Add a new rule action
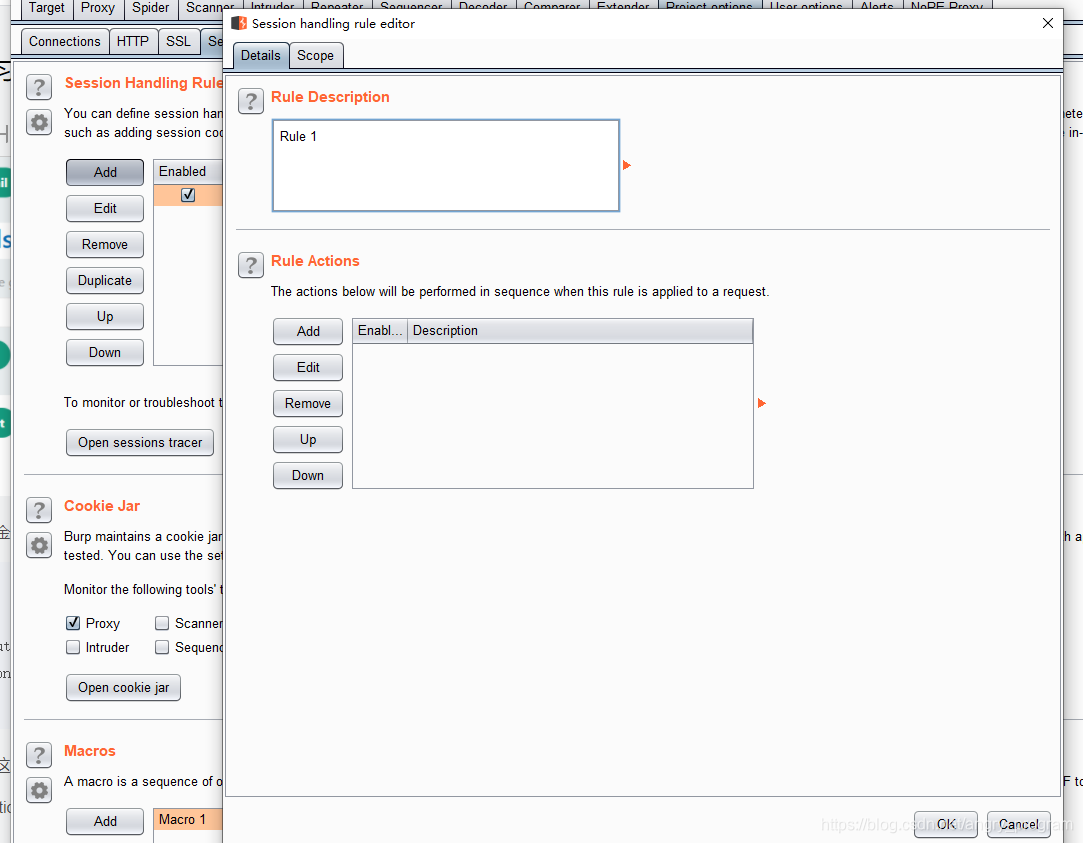 [308, 331]
